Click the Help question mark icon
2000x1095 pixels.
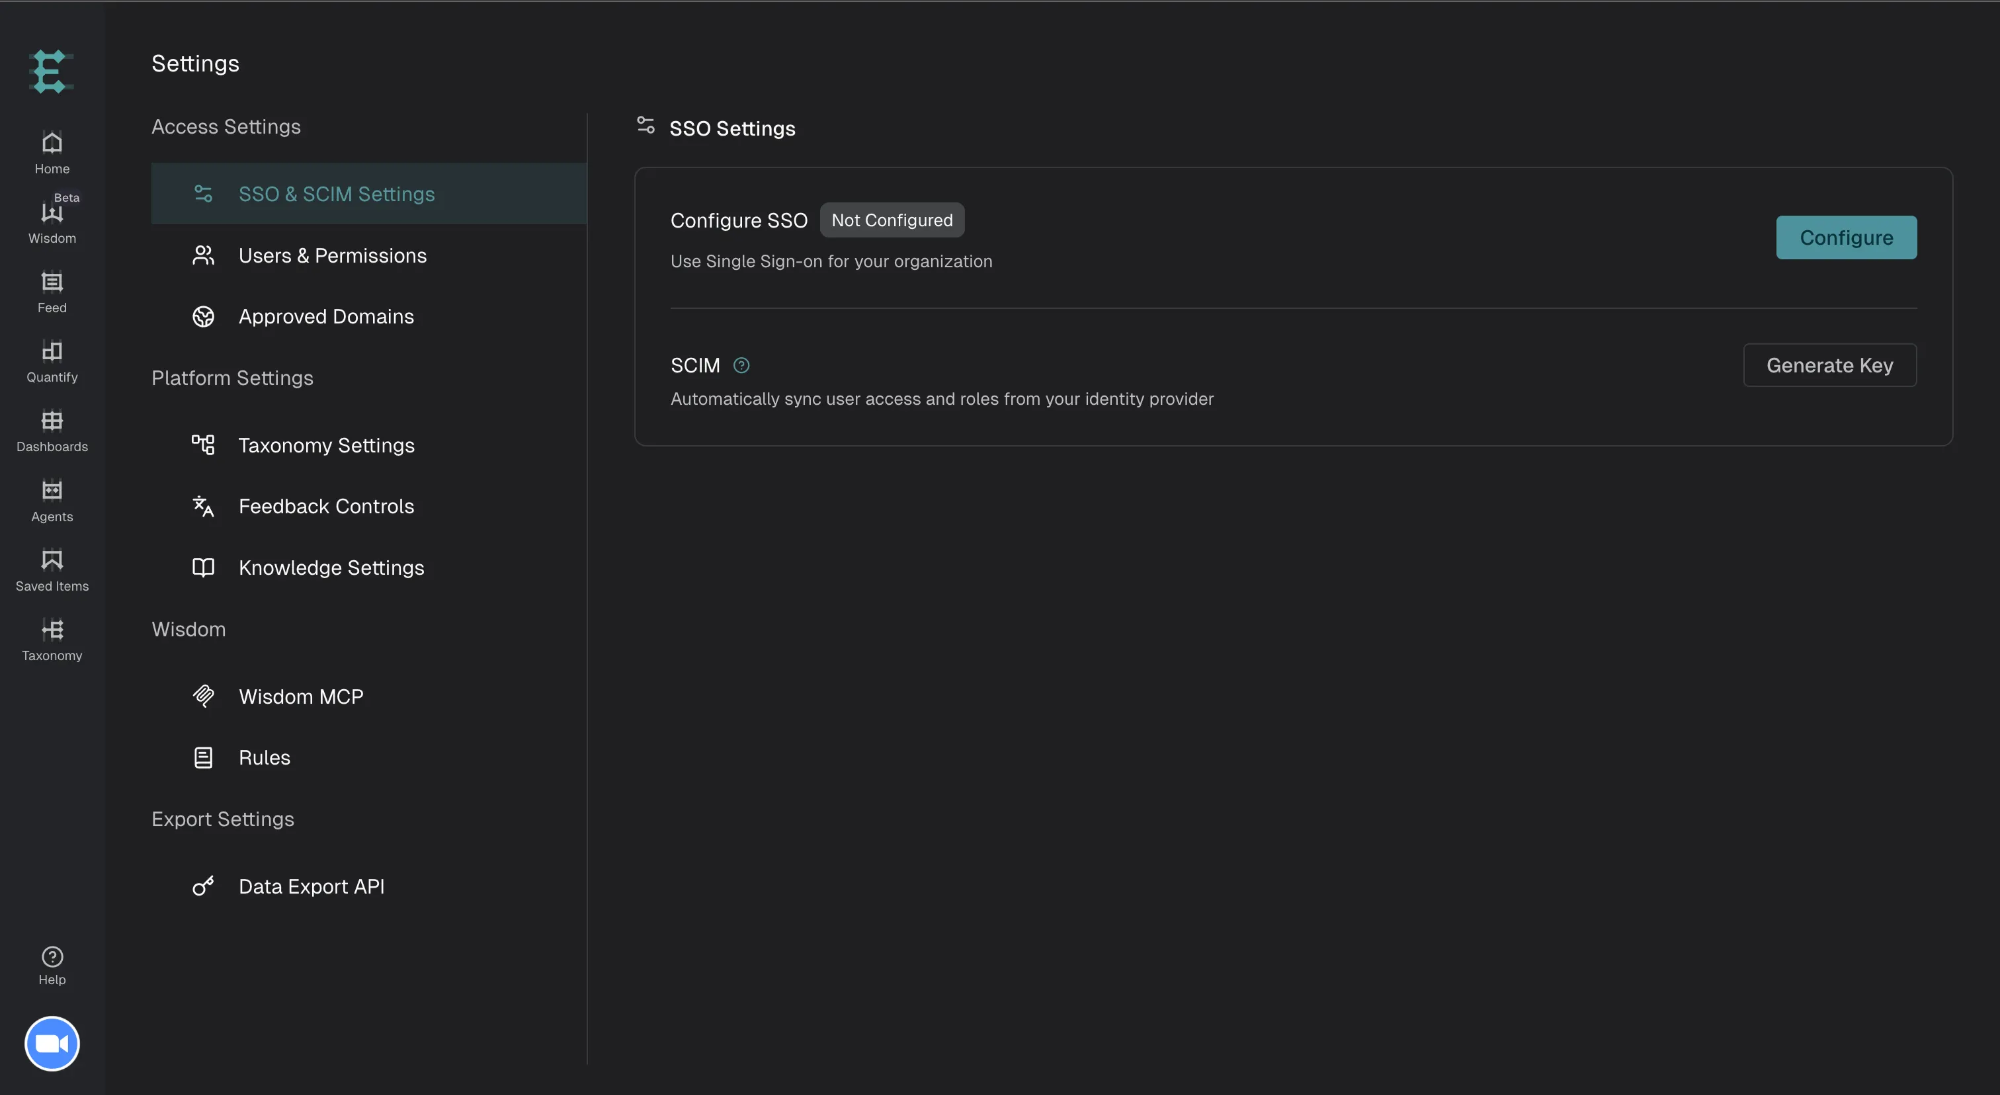(52, 957)
